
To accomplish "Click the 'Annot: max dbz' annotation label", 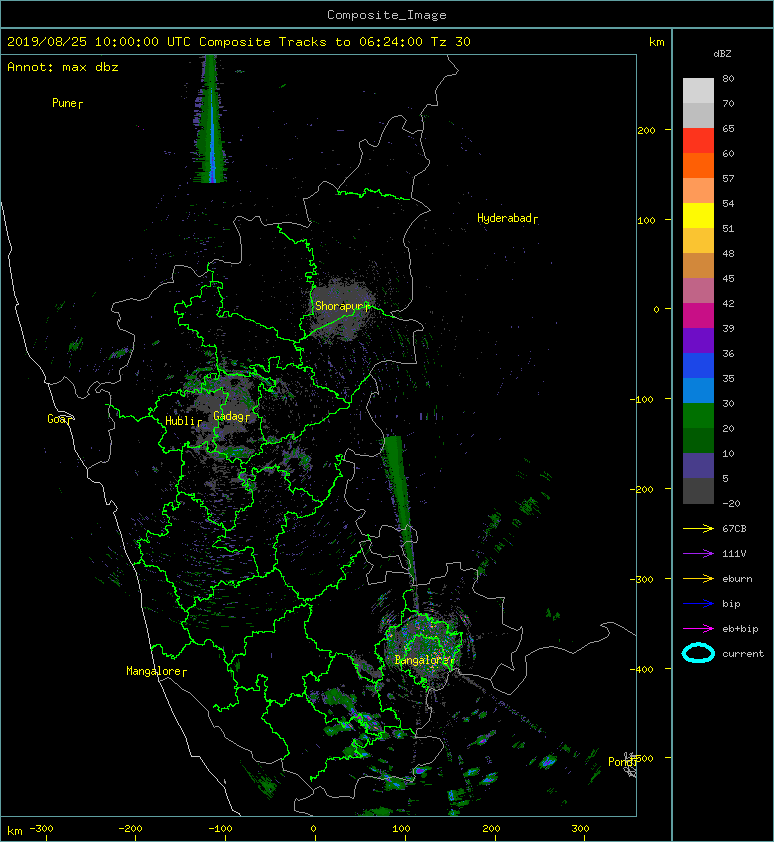I will tap(63, 67).
